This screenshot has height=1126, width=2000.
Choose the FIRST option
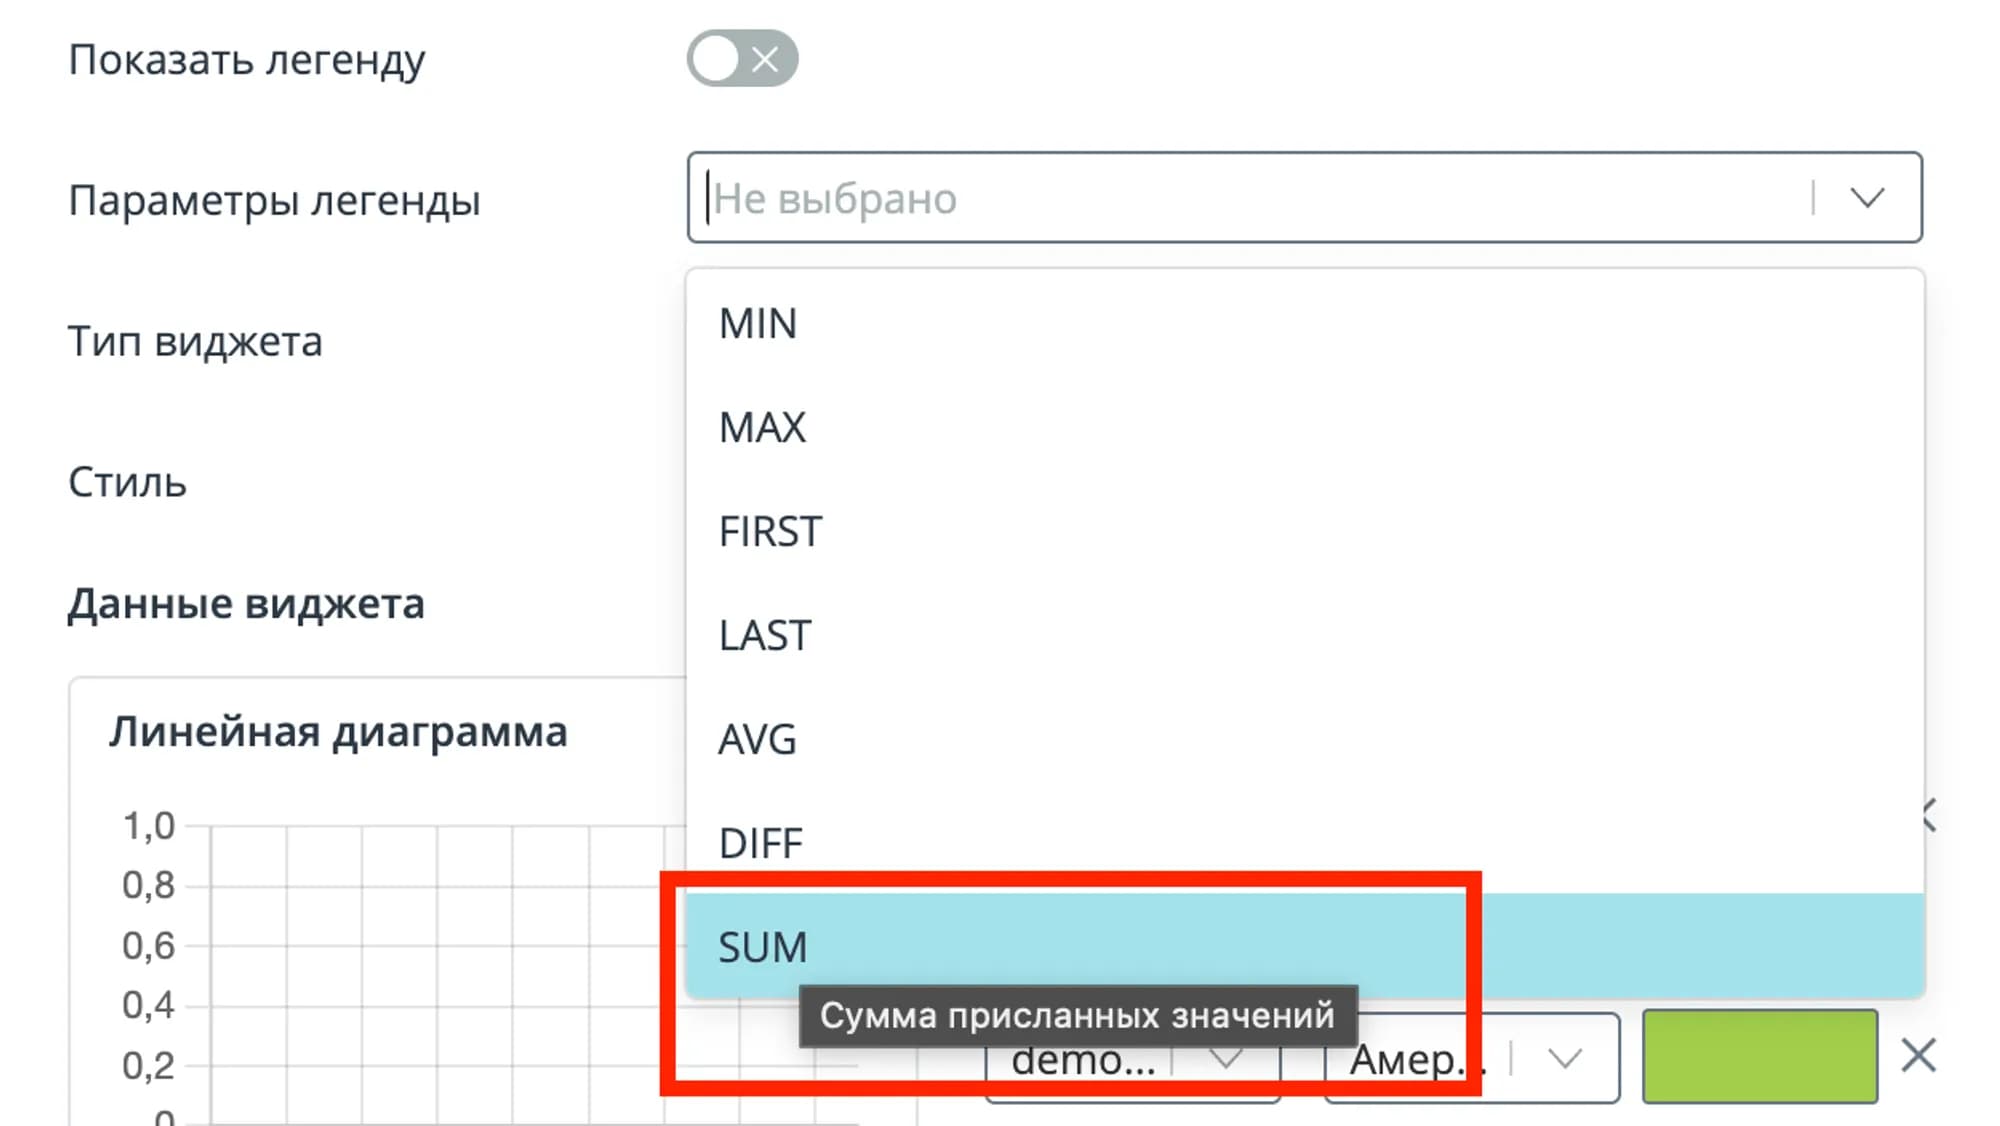click(x=770, y=532)
